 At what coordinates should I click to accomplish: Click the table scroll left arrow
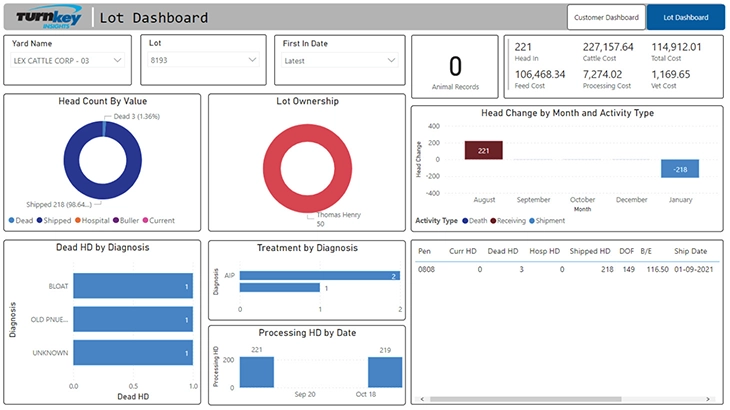422,399
